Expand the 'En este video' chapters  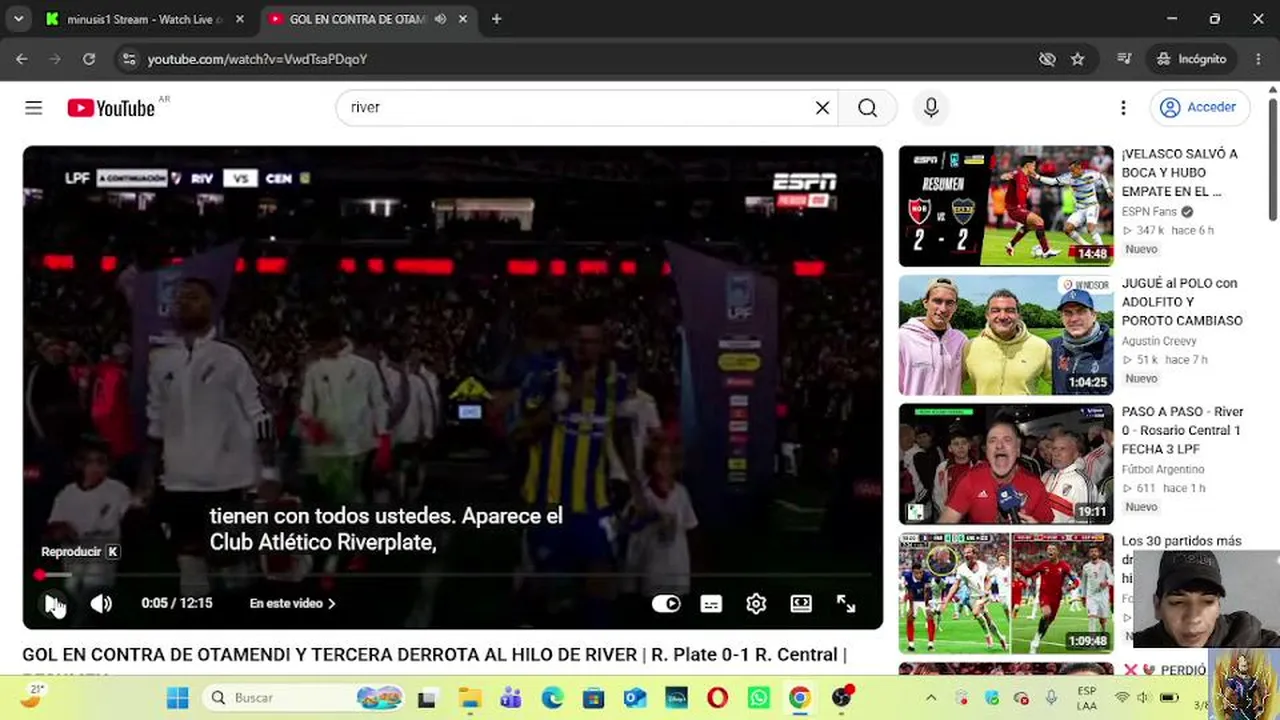tap(292, 603)
